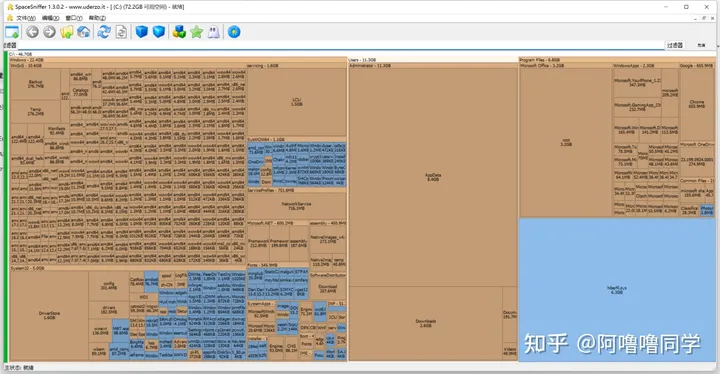Open the 文件 menu
720x374 pixels.
(x=25, y=18)
